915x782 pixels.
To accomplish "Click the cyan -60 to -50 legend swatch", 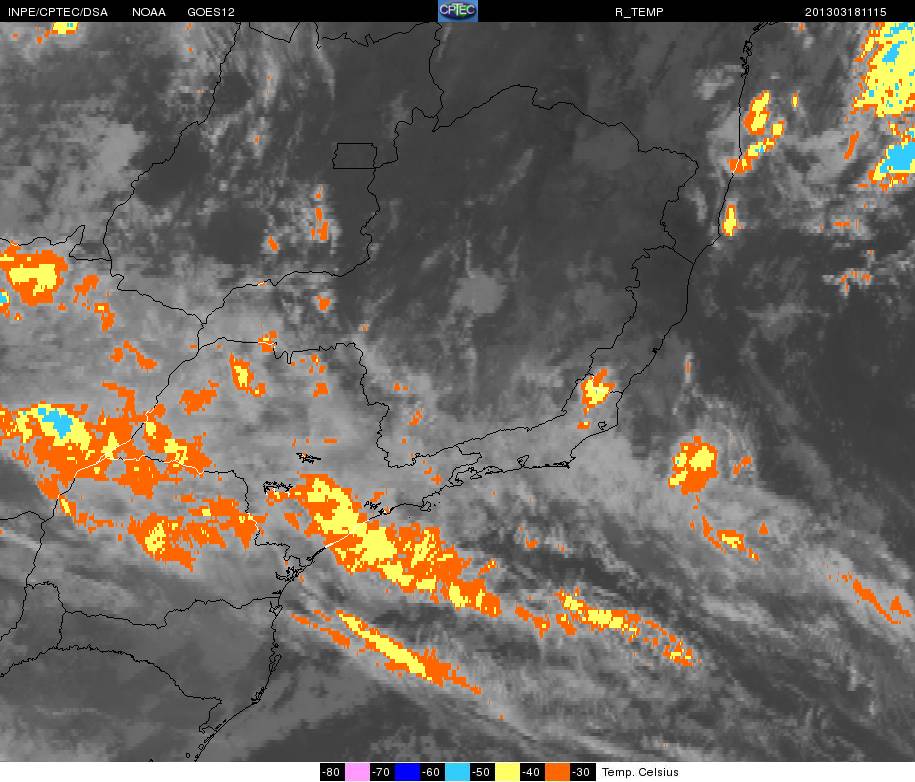I will (x=458, y=772).
